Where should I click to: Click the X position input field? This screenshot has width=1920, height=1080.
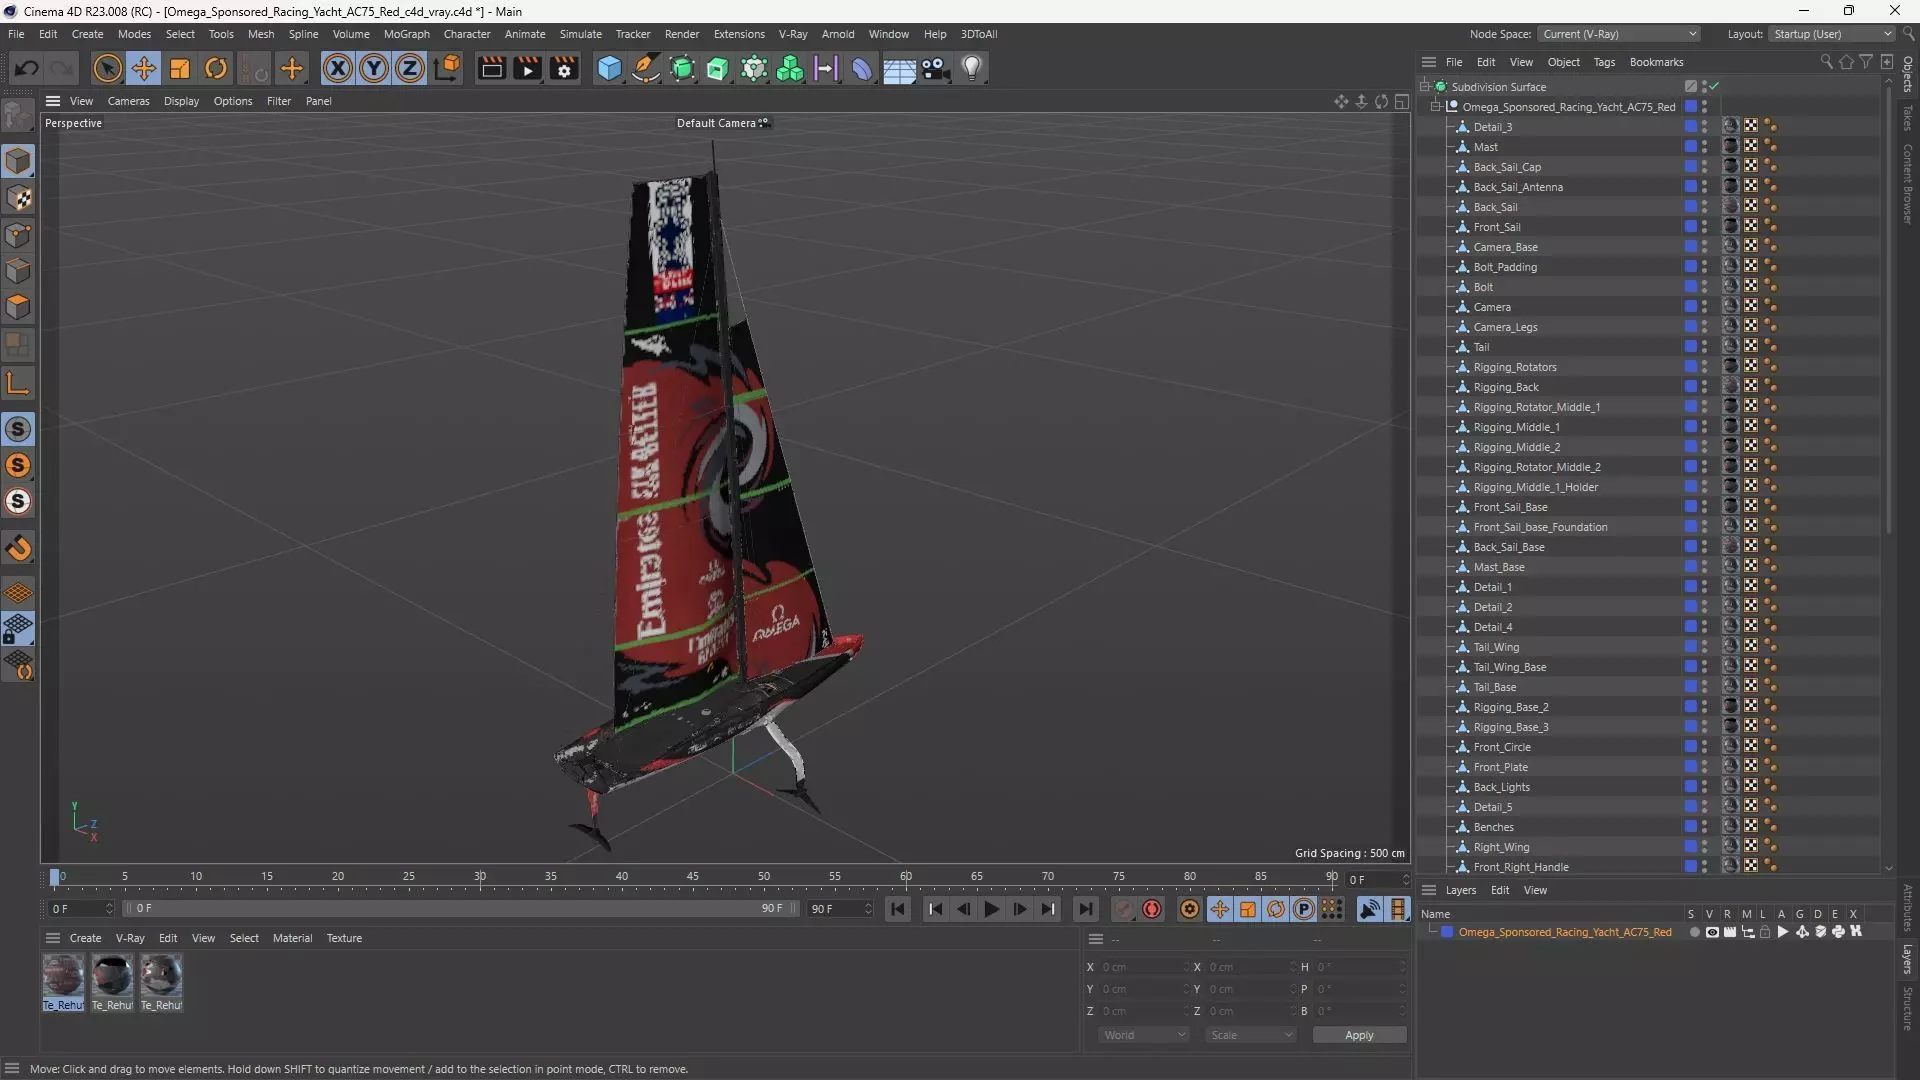pos(1143,967)
